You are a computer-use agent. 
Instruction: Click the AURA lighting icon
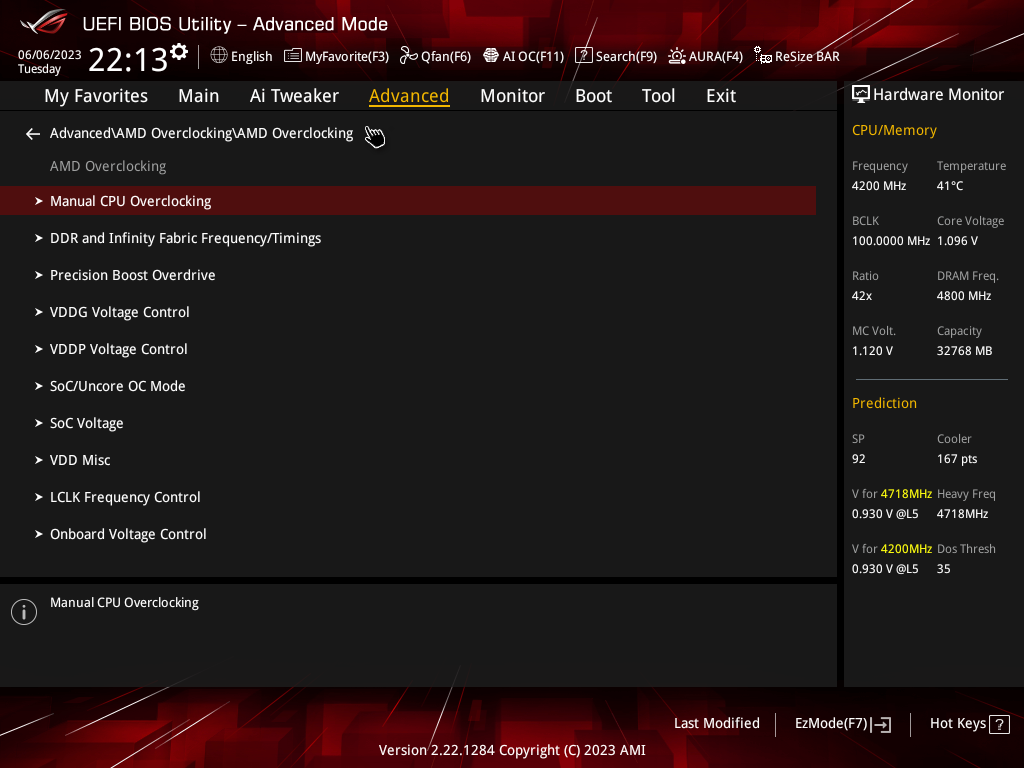pos(677,56)
